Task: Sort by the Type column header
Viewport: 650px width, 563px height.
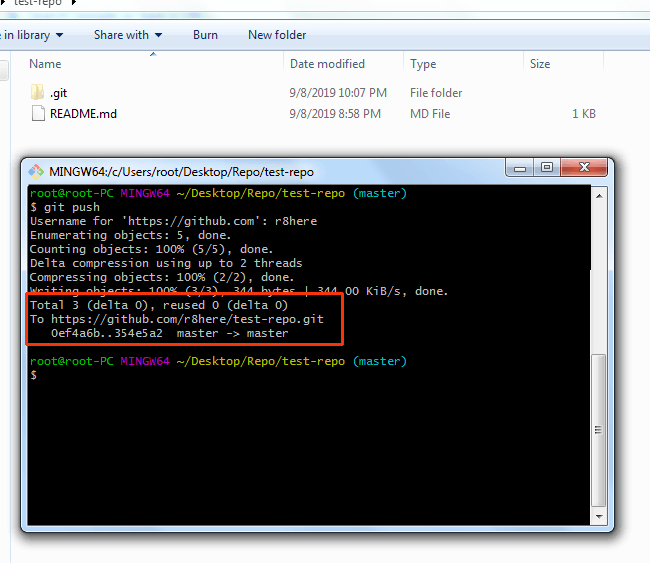Action: (x=423, y=64)
